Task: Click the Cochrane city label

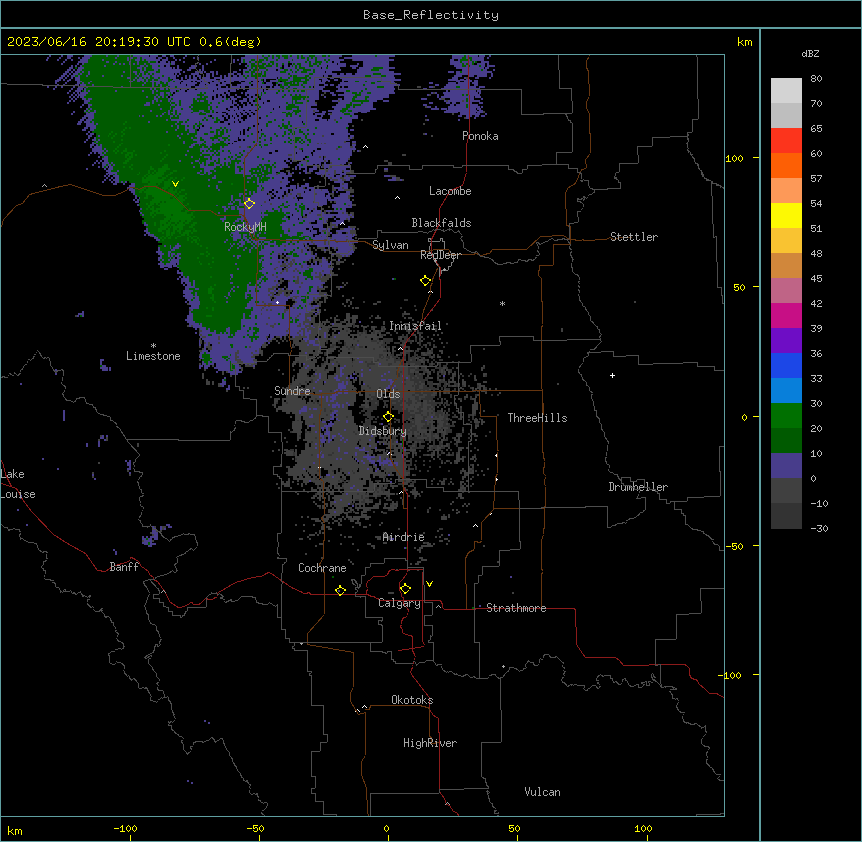Action: pyautogui.click(x=322, y=568)
